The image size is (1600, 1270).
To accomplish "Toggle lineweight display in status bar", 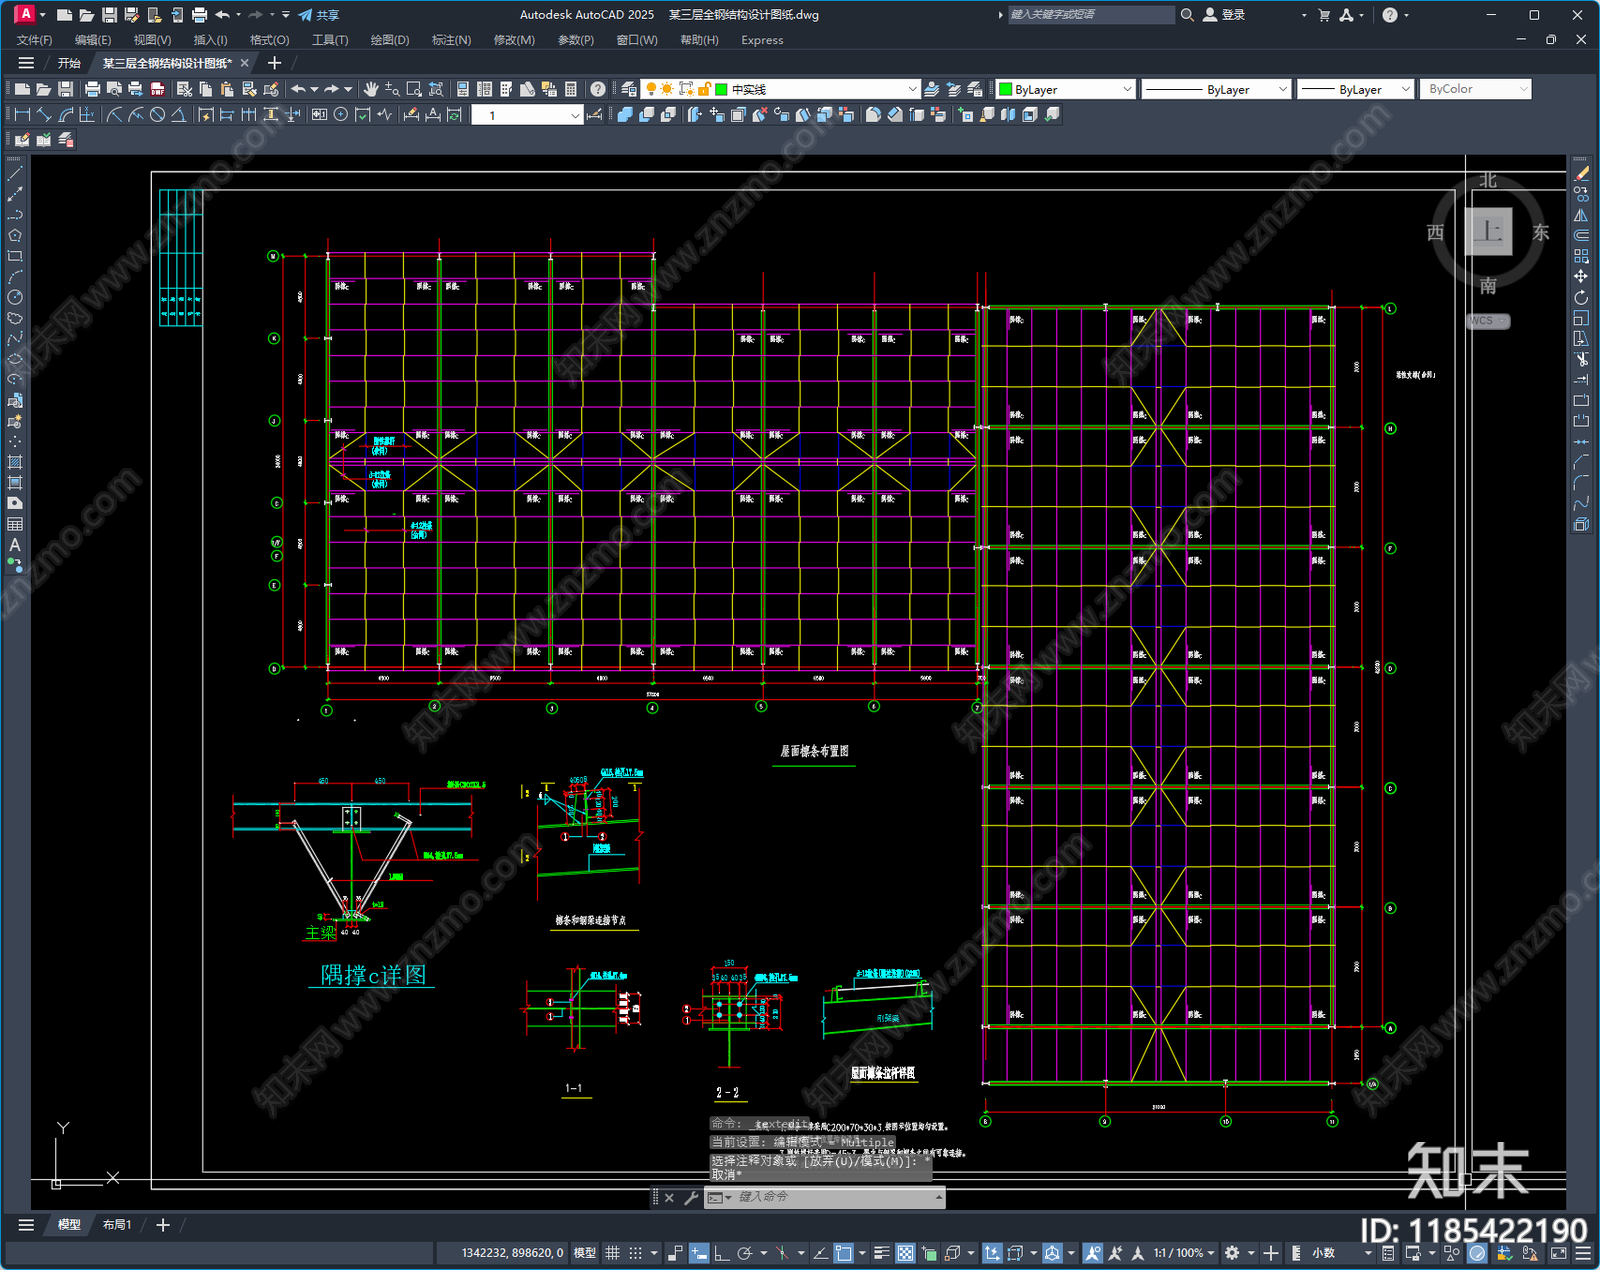I will [x=881, y=1253].
